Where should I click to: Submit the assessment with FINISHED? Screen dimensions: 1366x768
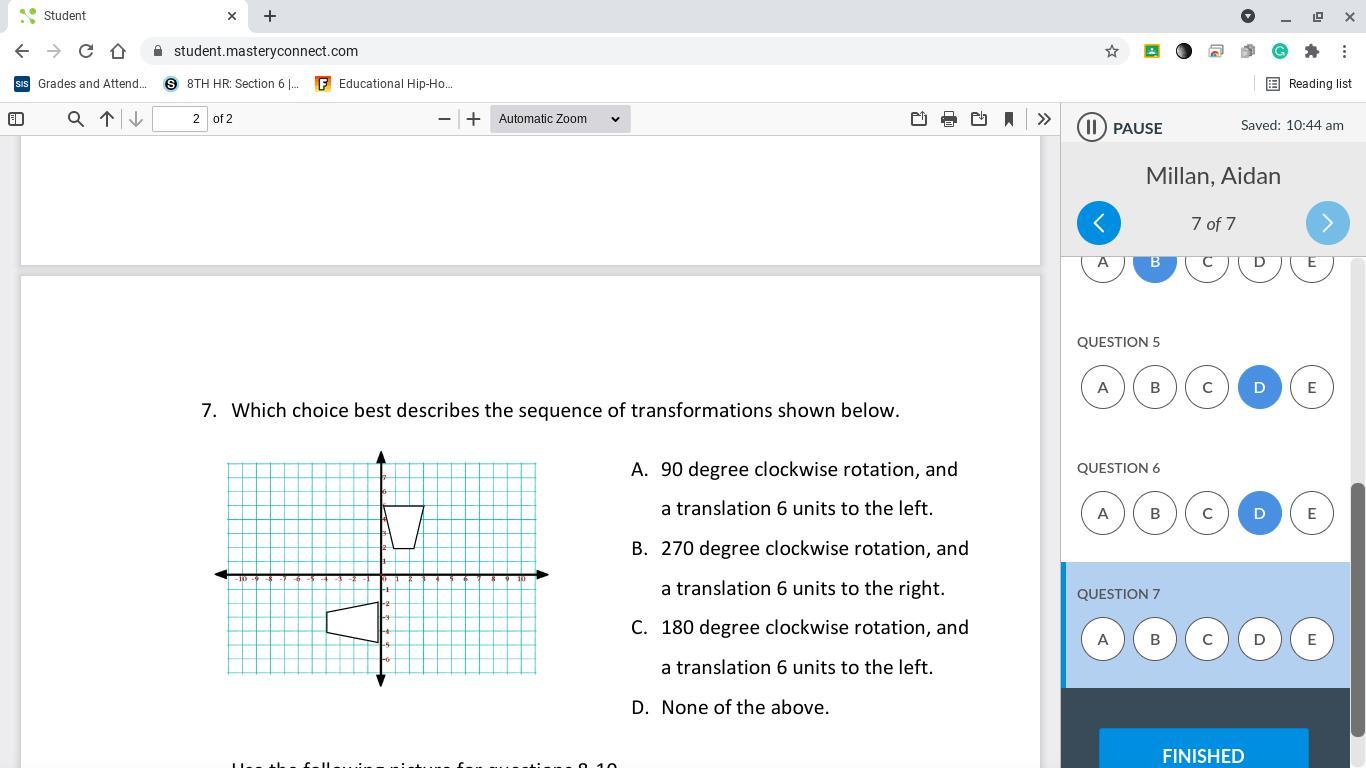[x=1204, y=749]
